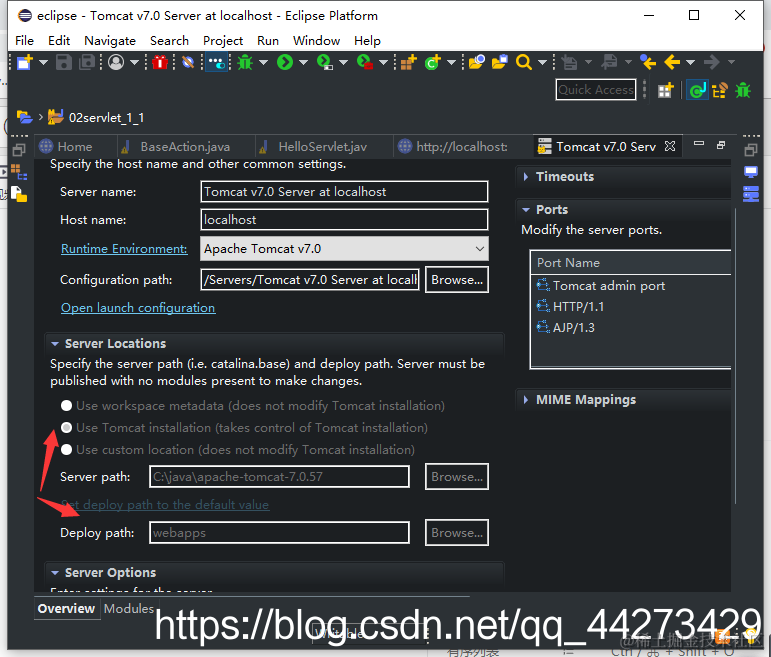The width and height of the screenshot is (771, 657).
Task: Select the Overview bottom tab
Action: 66,609
